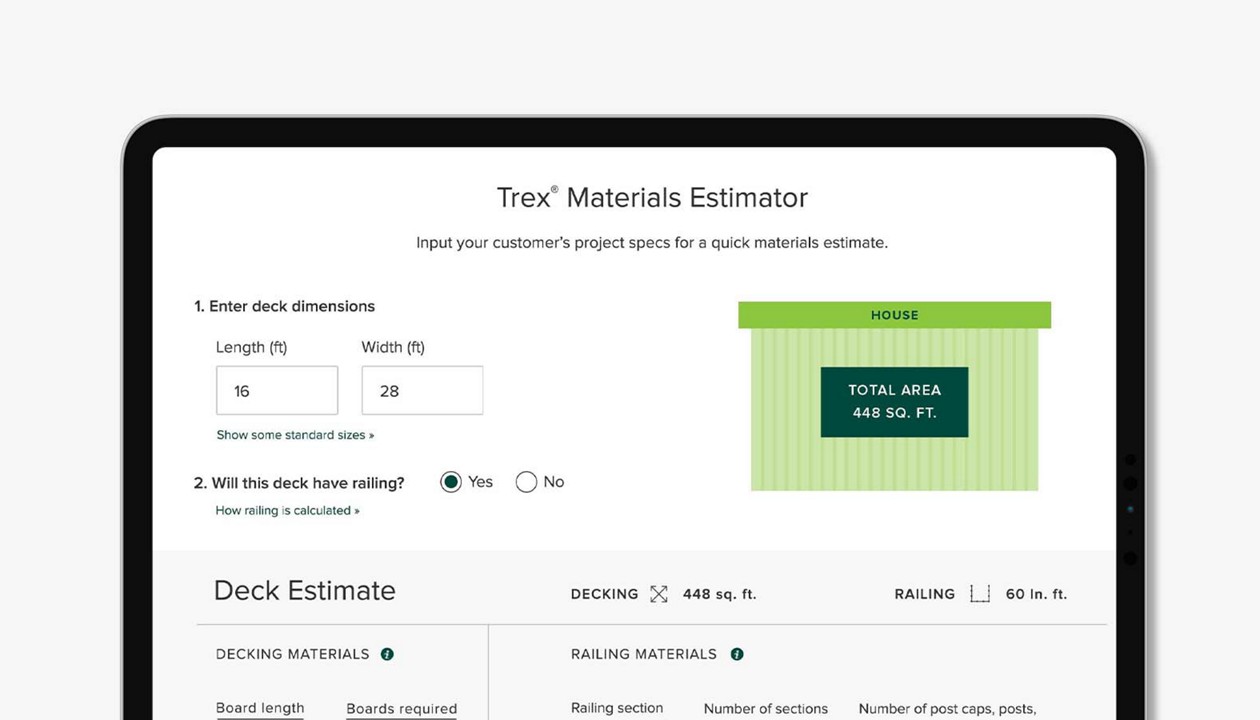Click the Board length column header

click(x=260, y=708)
